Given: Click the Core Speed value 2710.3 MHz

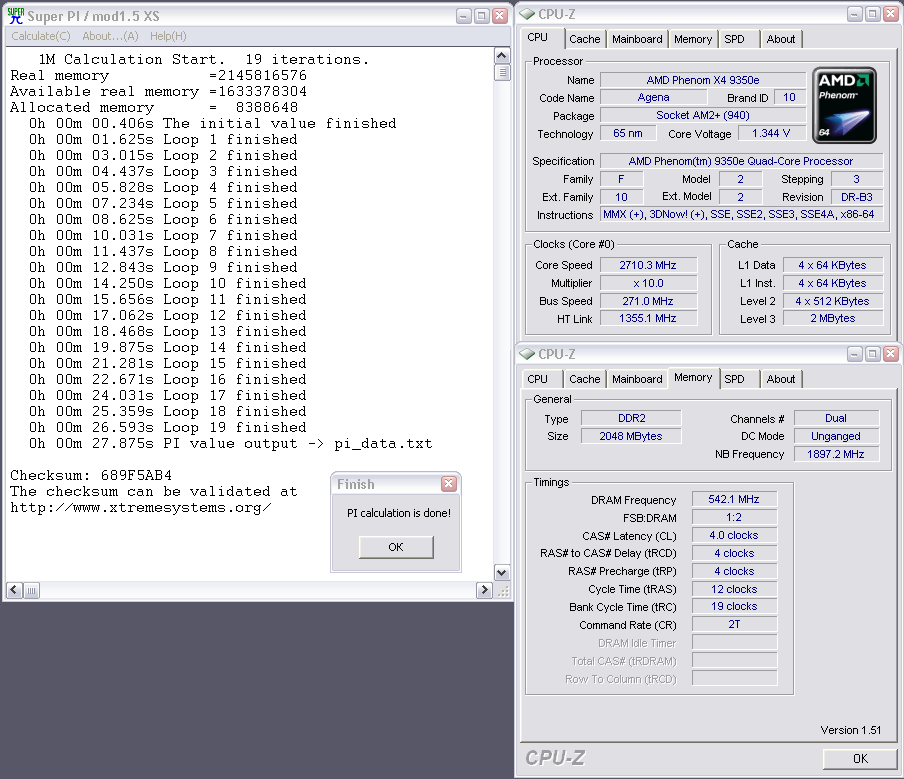Looking at the screenshot, I should (648, 265).
